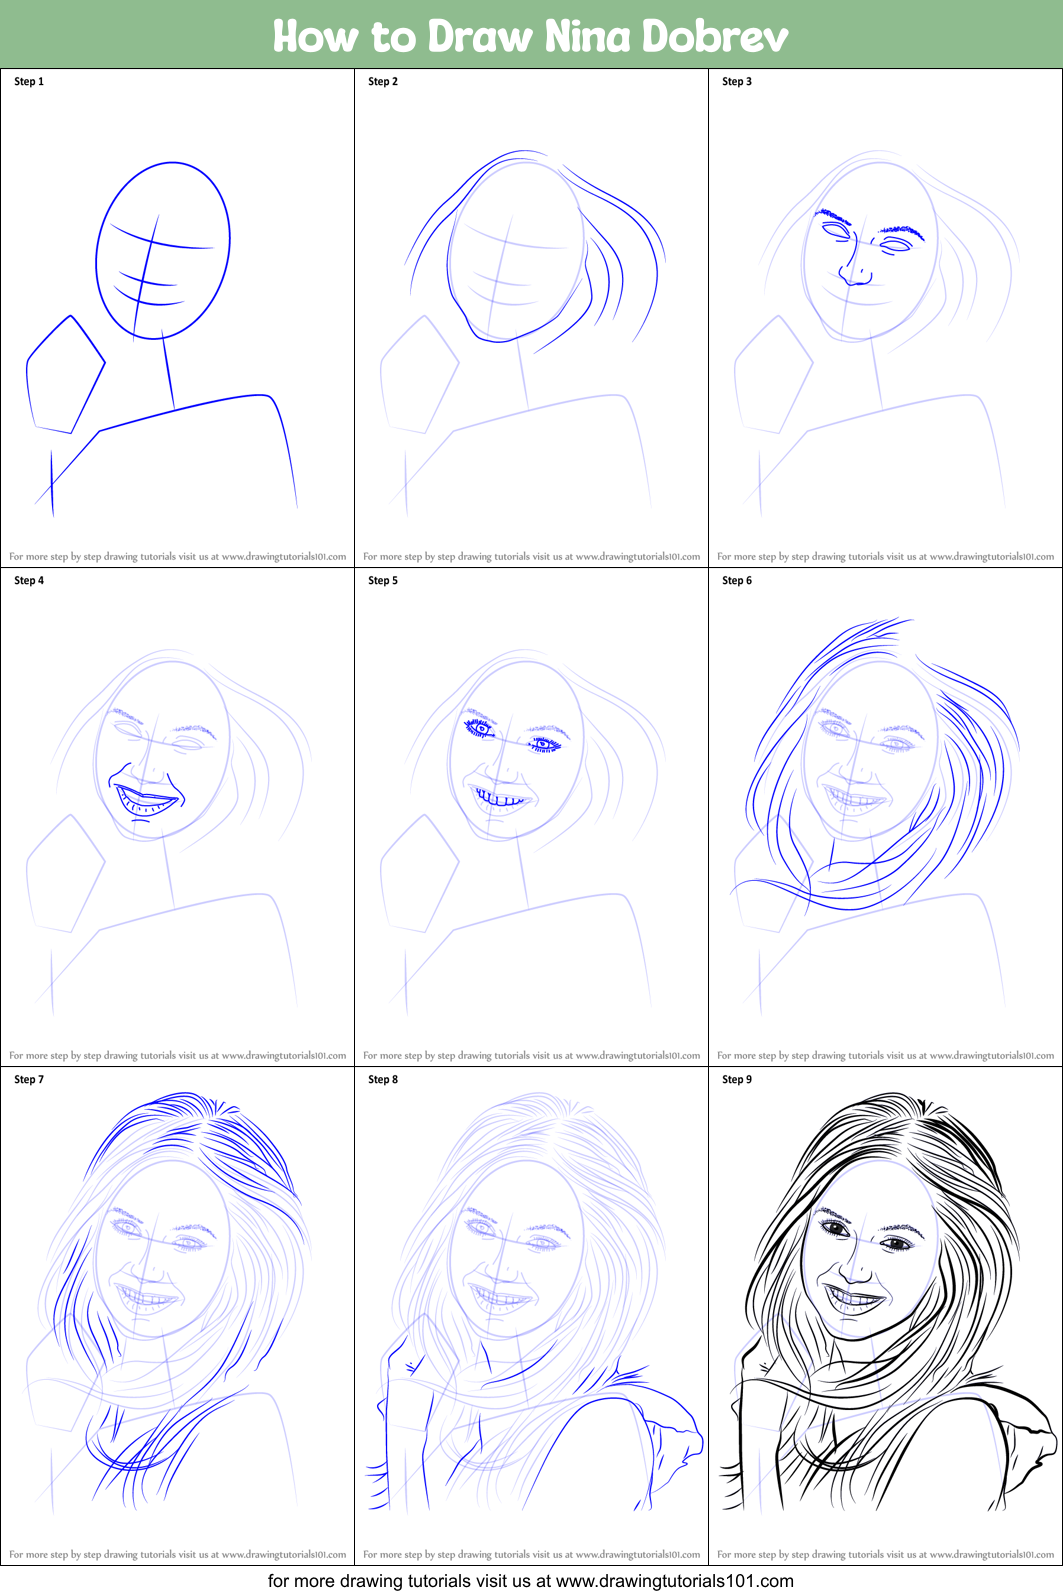Open the Step 8 drawing thumbnail
The height and width of the screenshot is (1596, 1063).
(531, 1316)
